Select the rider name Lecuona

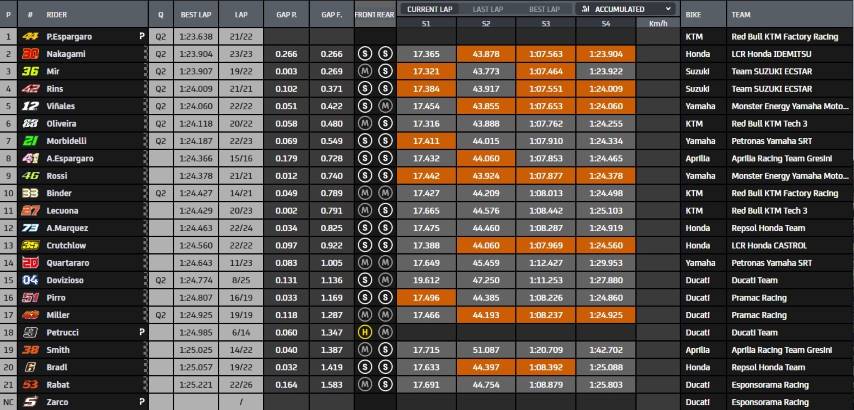click(x=63, y=211)
